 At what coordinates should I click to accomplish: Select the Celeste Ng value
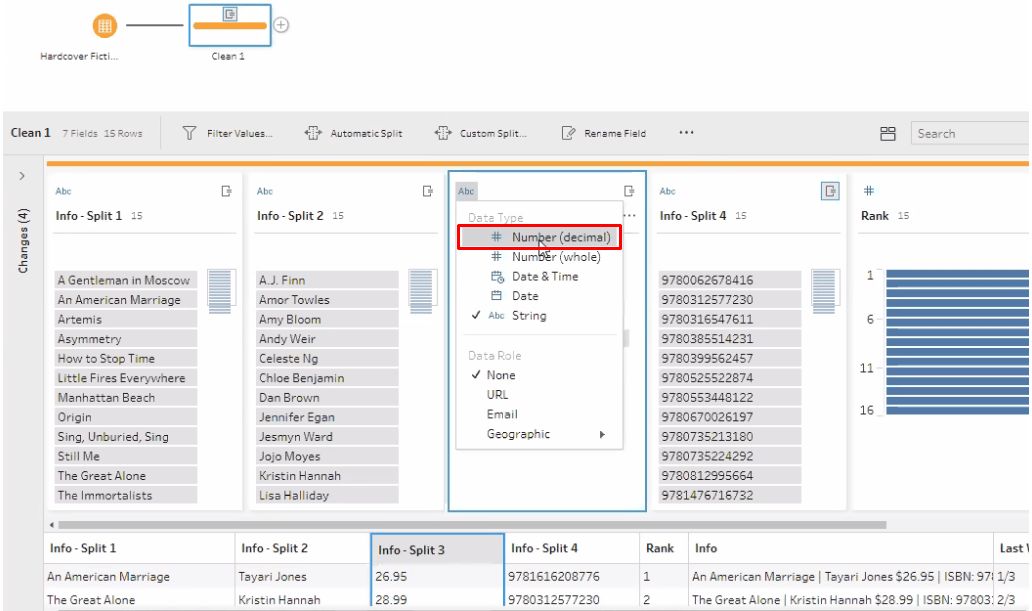coord(327,358)
